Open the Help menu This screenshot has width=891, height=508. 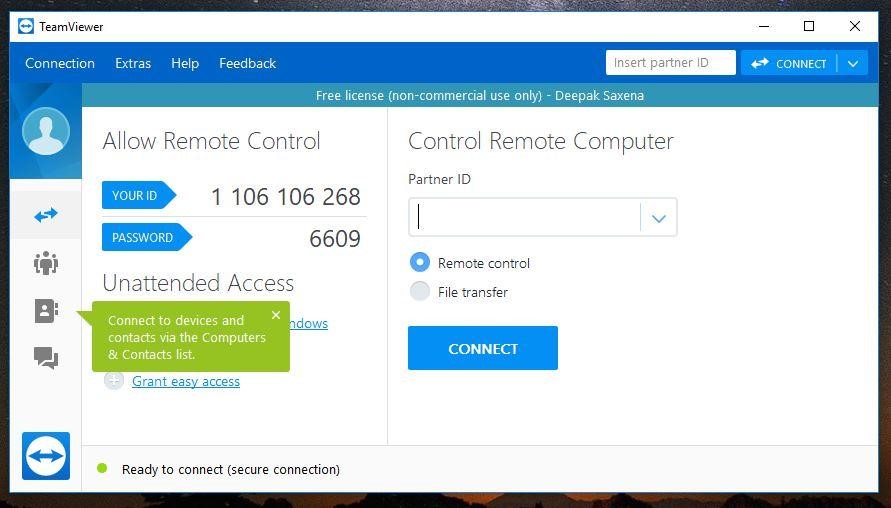[185, 63]
